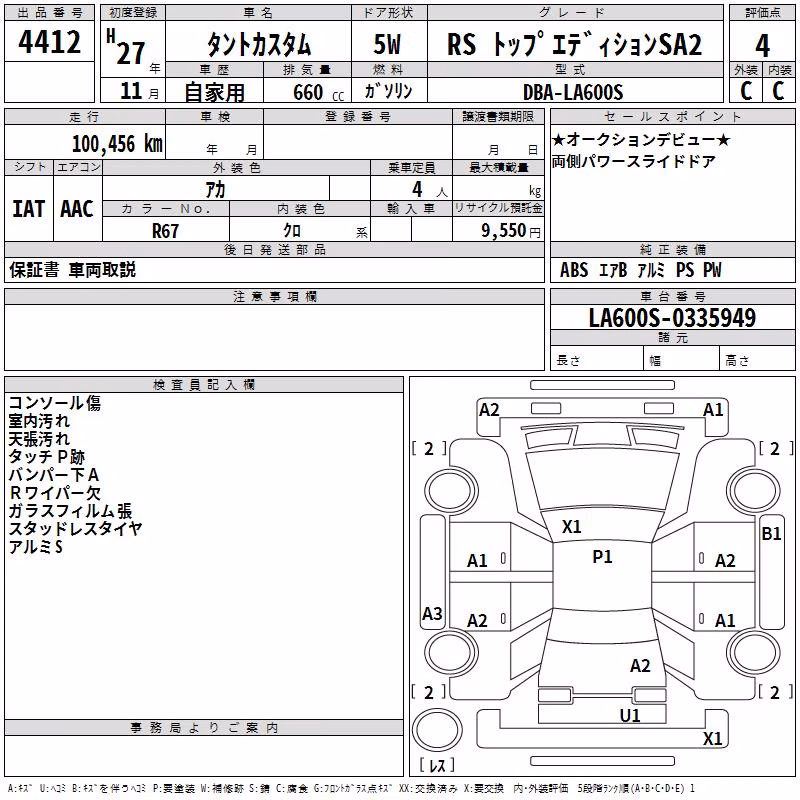The width and height of the screenshot is (800, 800).
Task: Click the color number R67
Action: coord(165,231)
